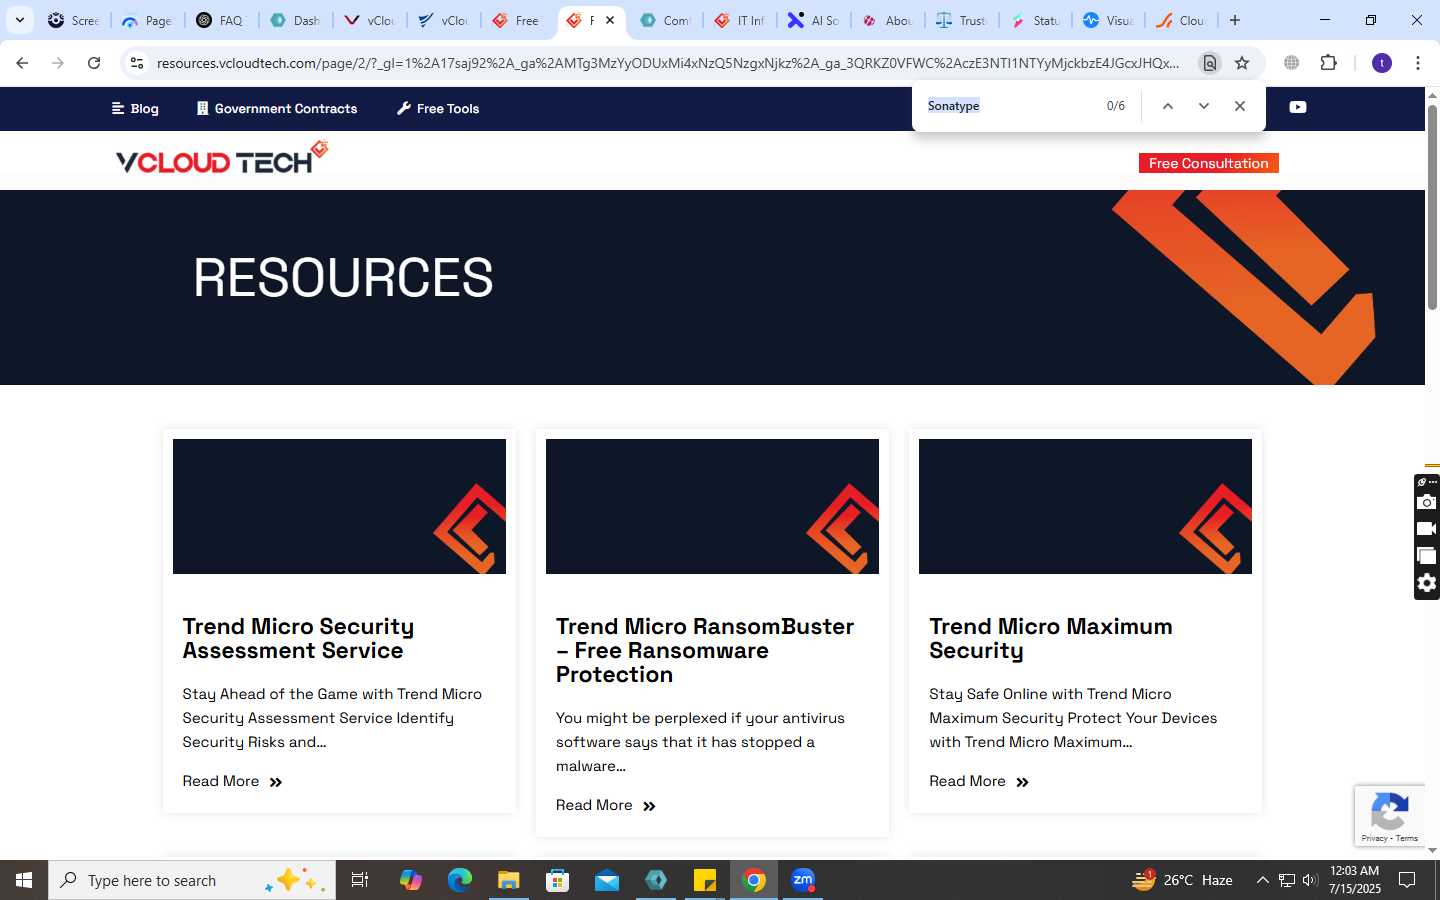Click the site information icon in address bar
1440x900 pixels.
(137, 63)
